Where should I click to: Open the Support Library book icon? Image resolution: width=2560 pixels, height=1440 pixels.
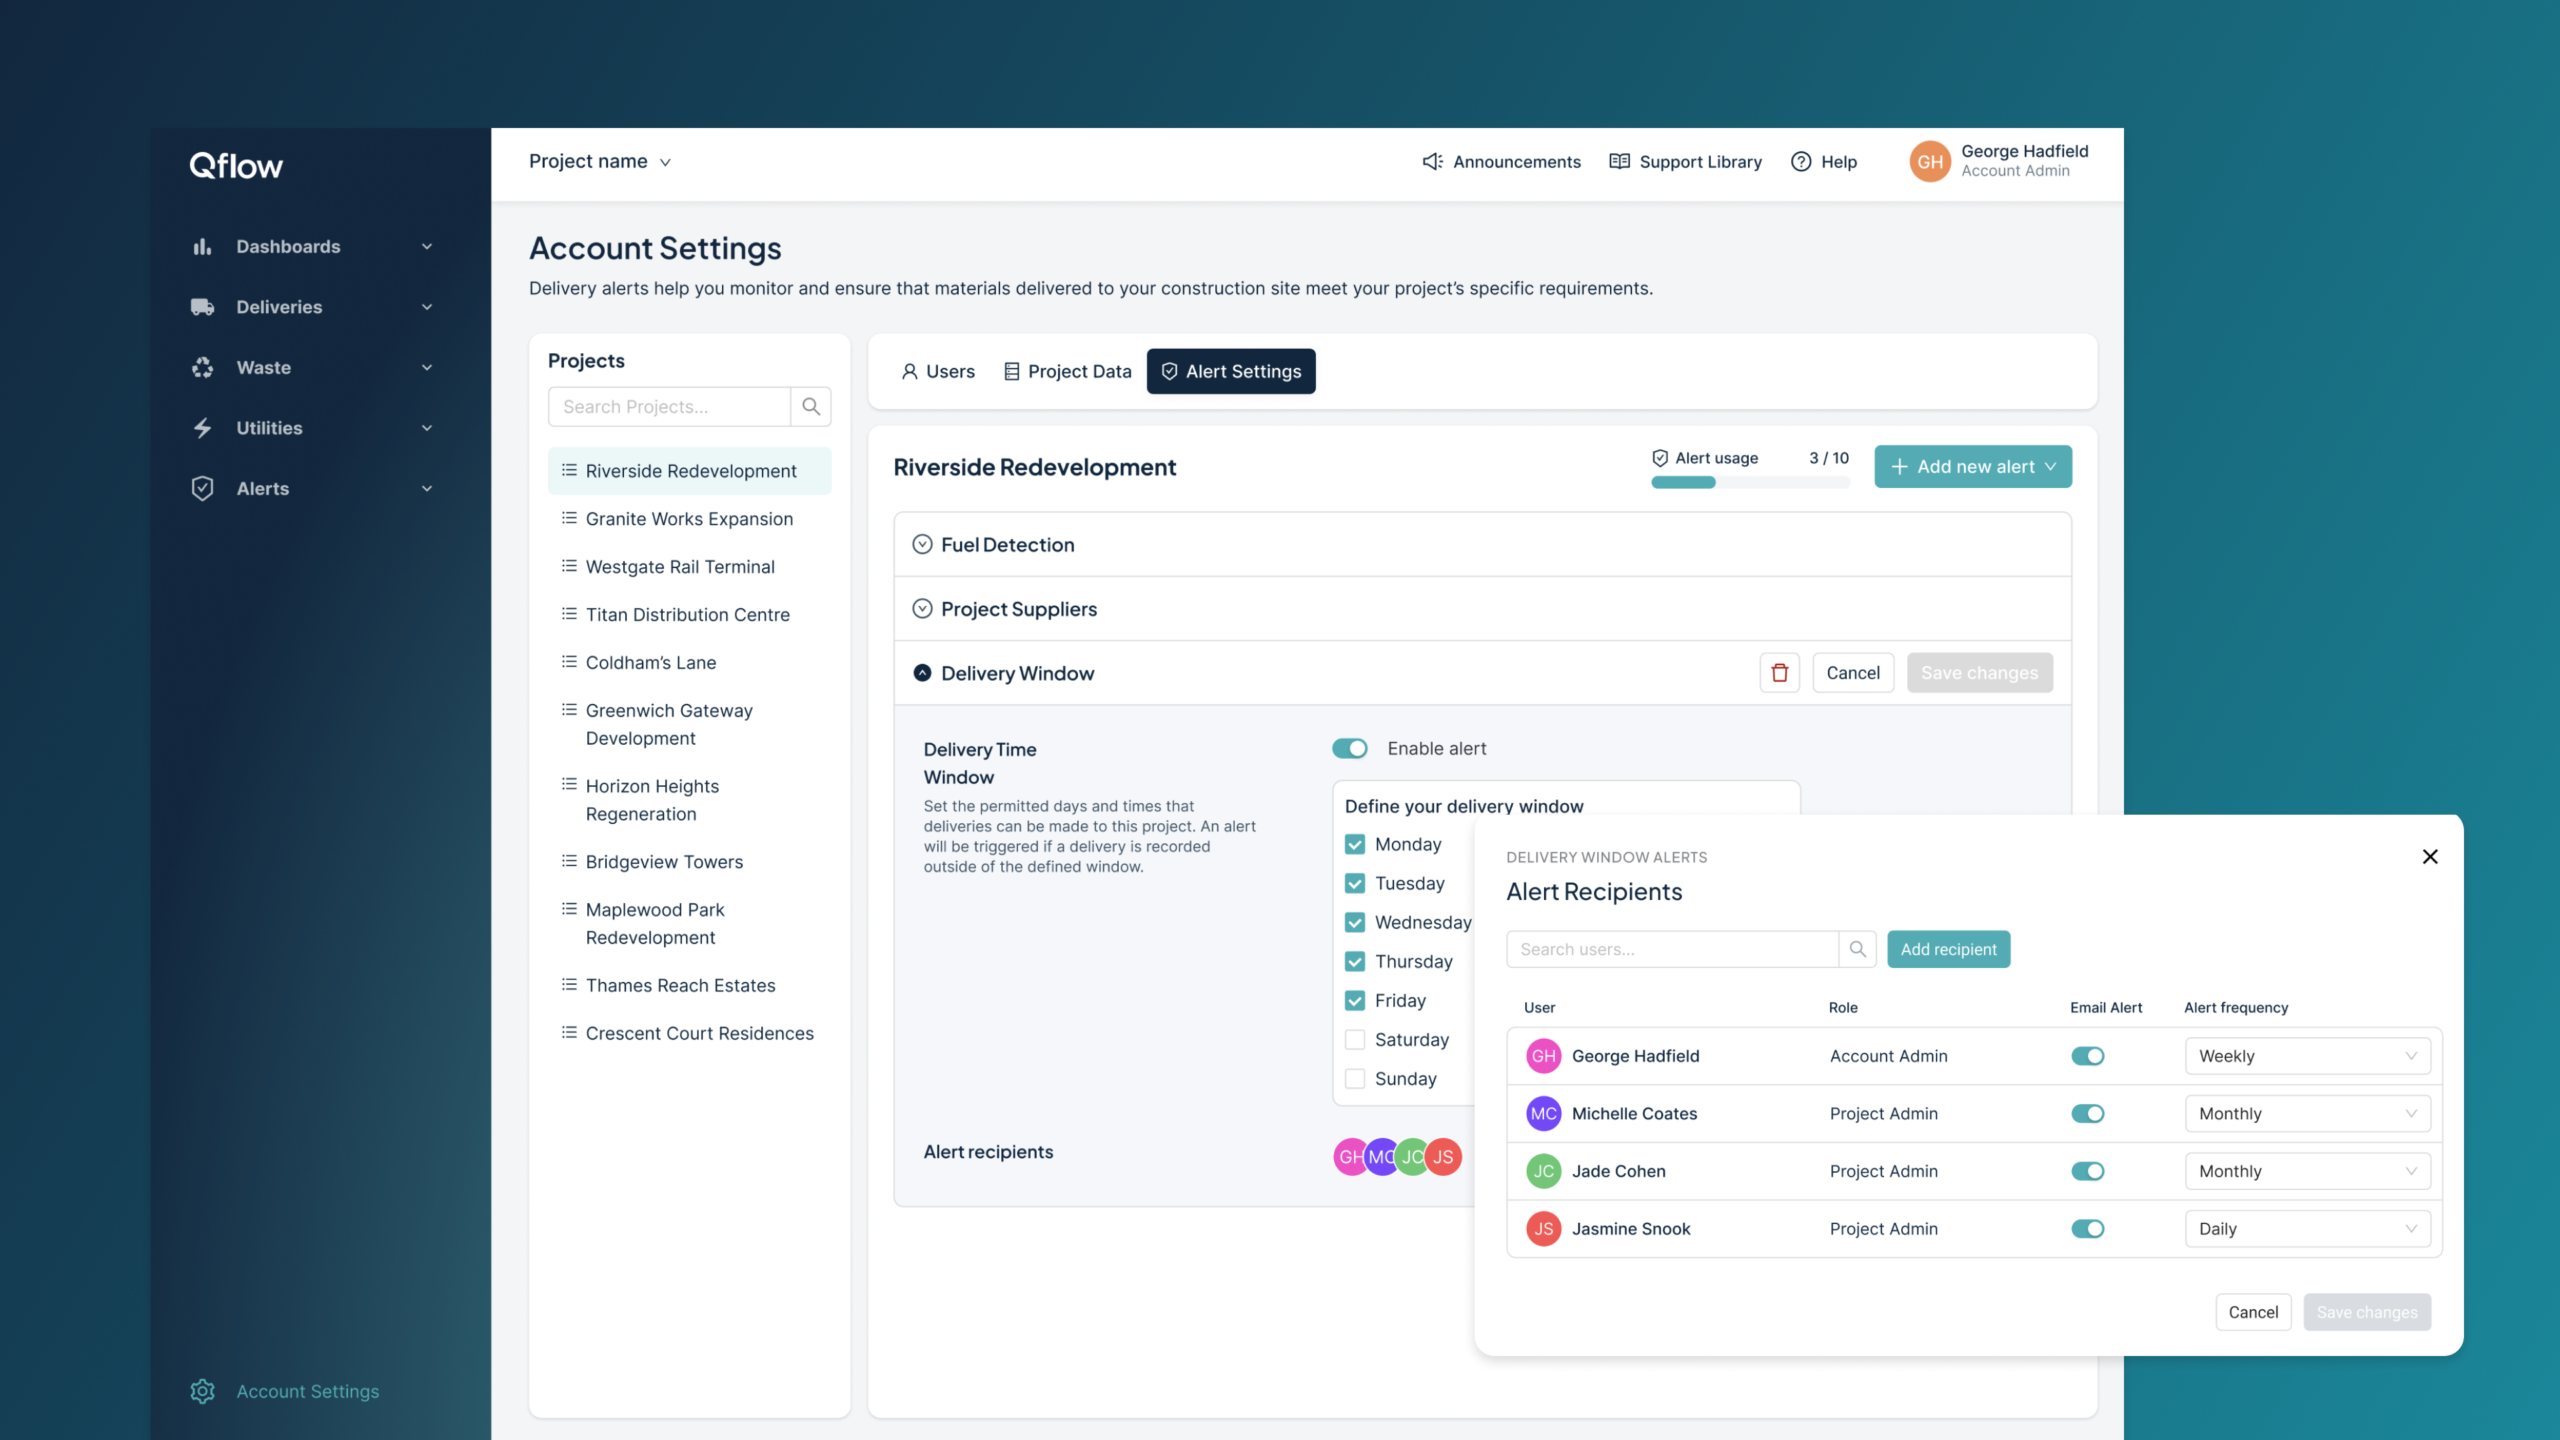click(x=1619, y=162)
